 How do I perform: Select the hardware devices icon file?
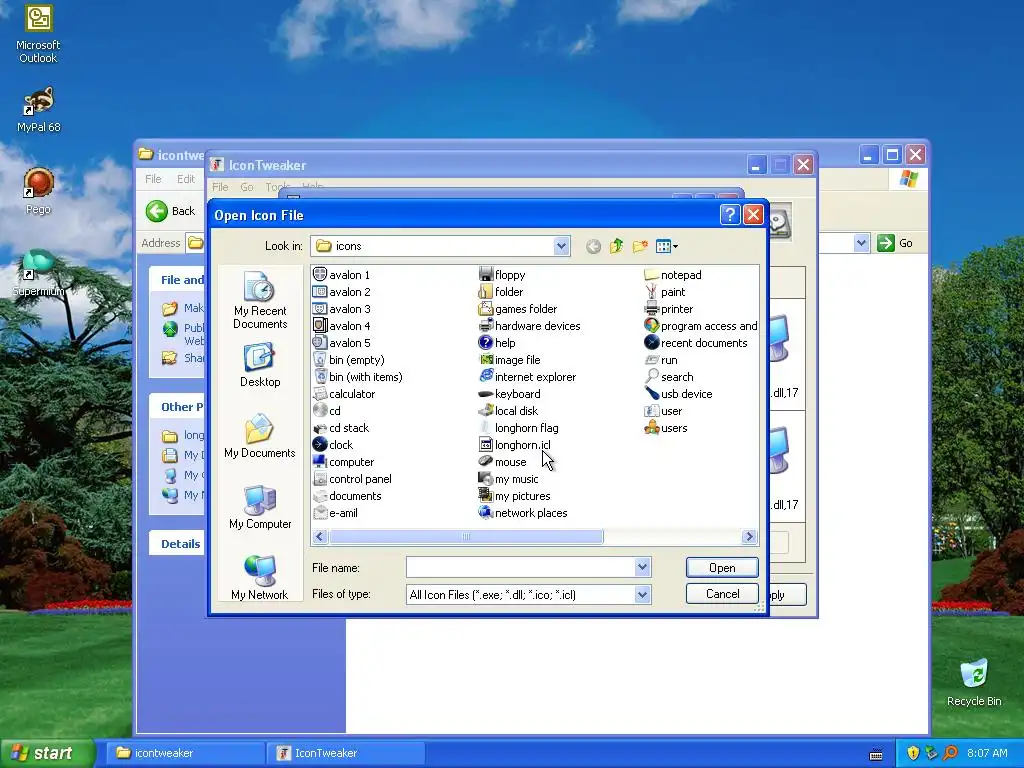(x=530, y=326)
